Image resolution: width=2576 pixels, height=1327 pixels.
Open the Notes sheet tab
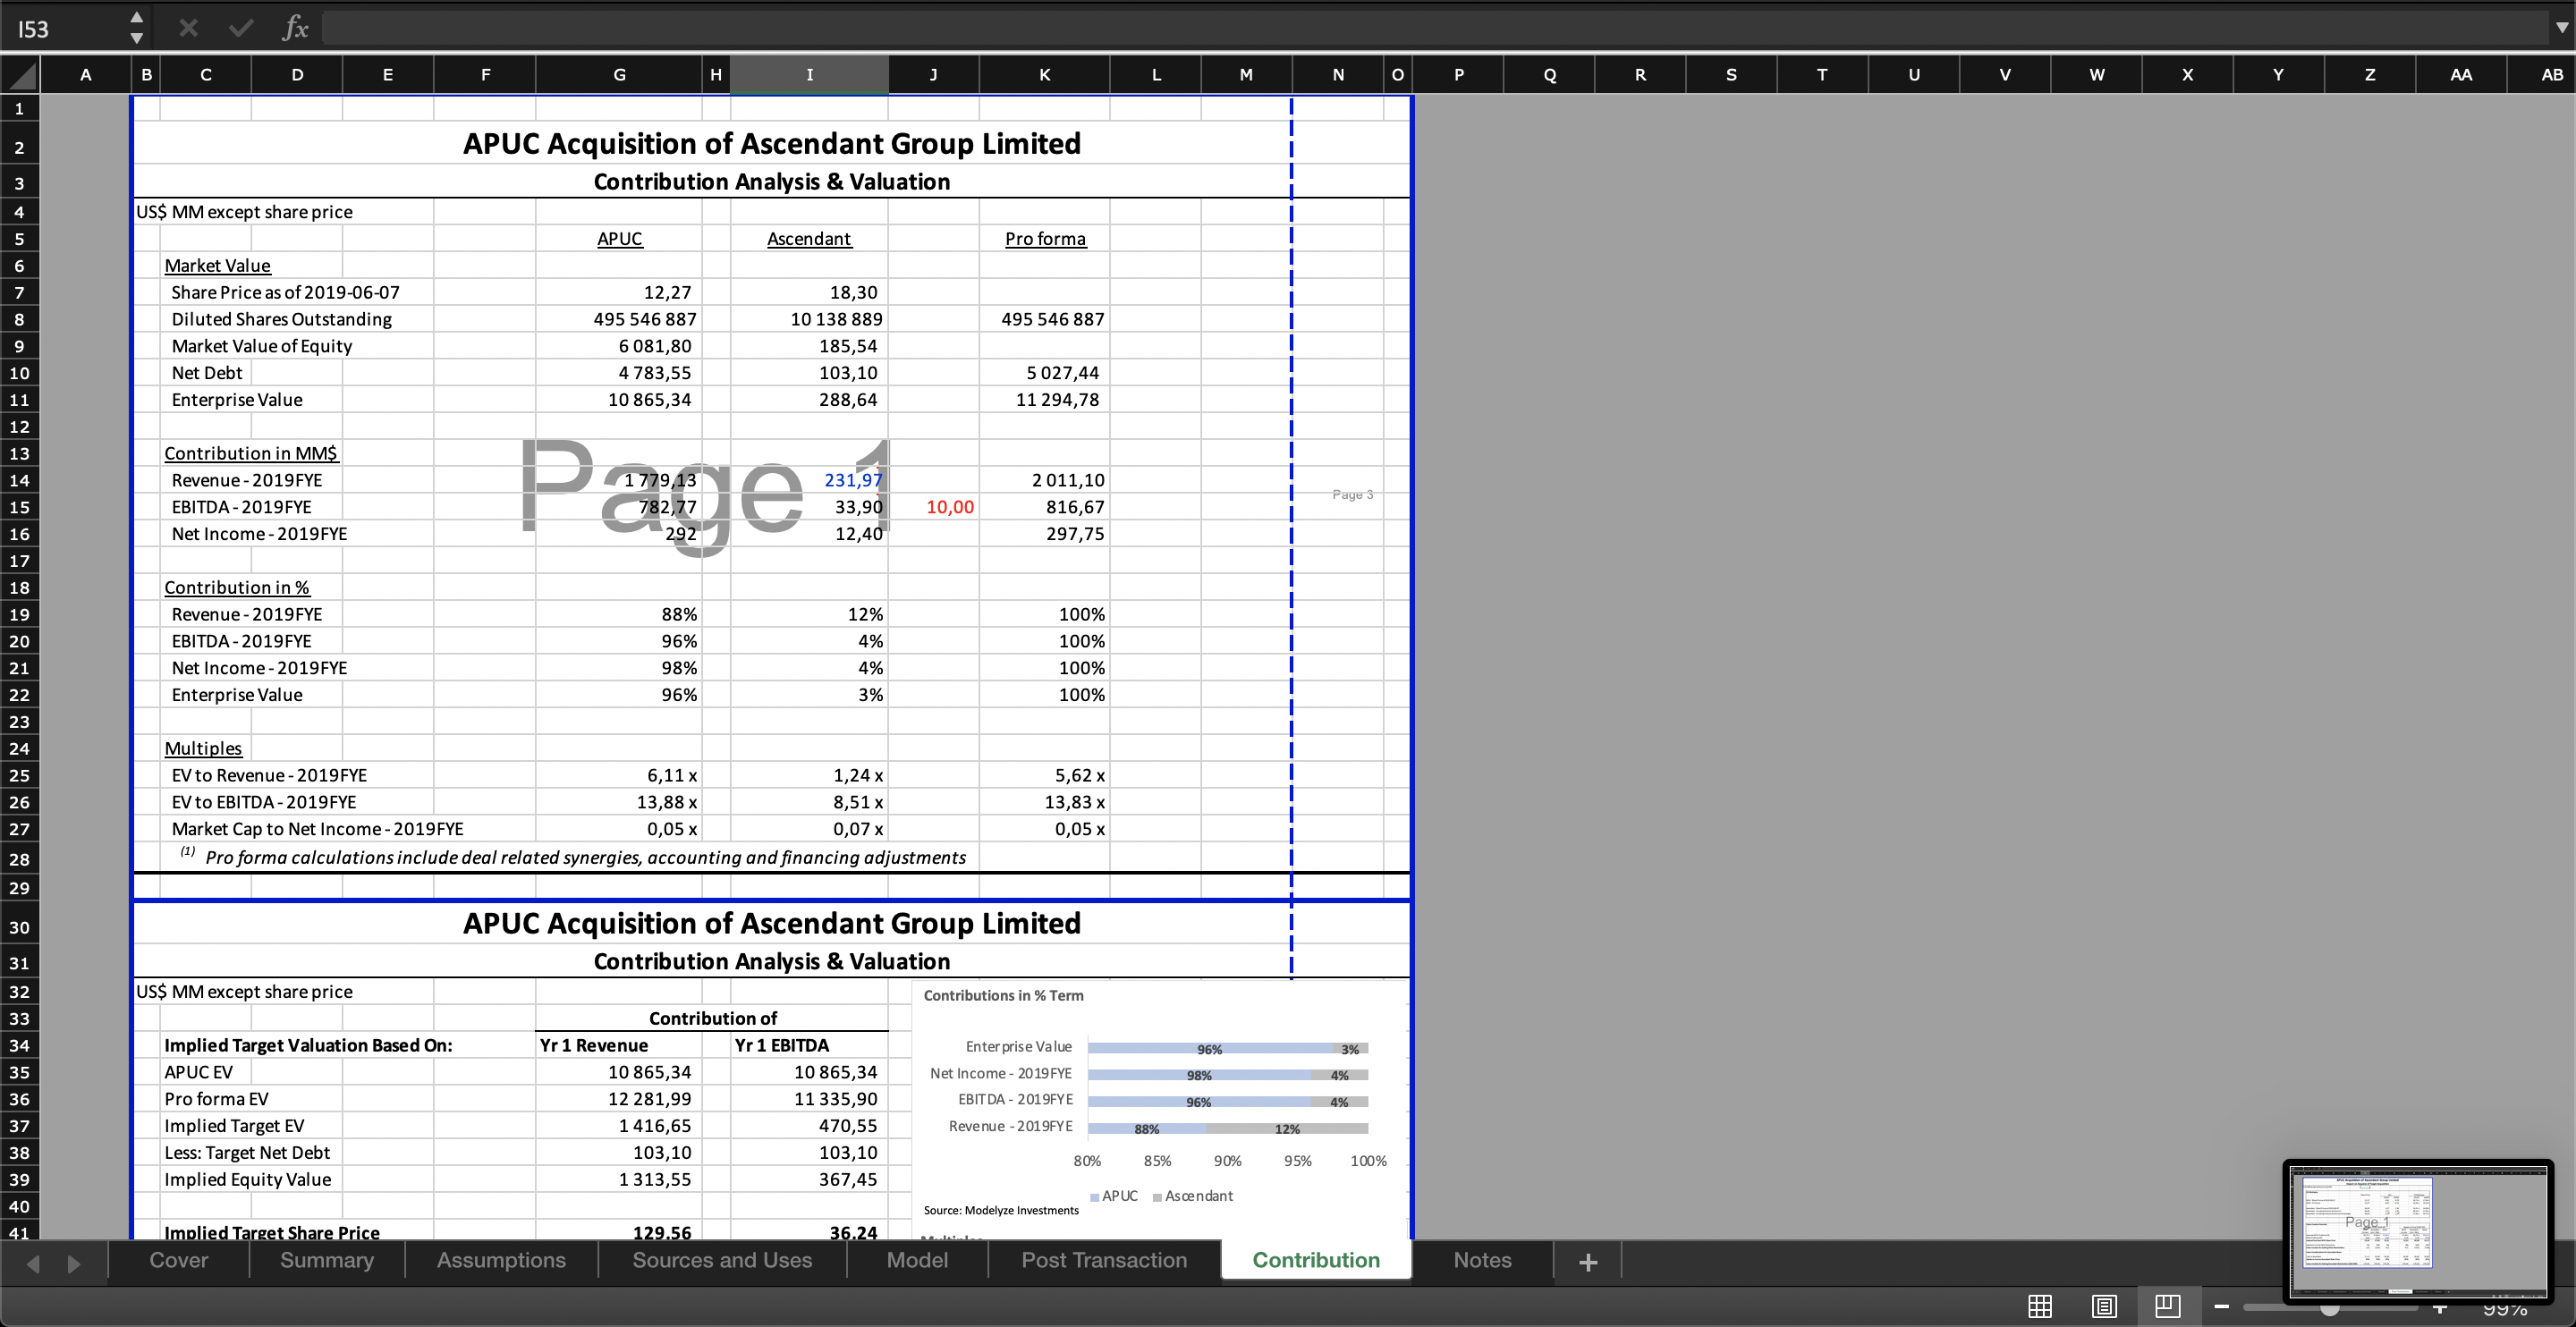[x=1482, y=1260]
